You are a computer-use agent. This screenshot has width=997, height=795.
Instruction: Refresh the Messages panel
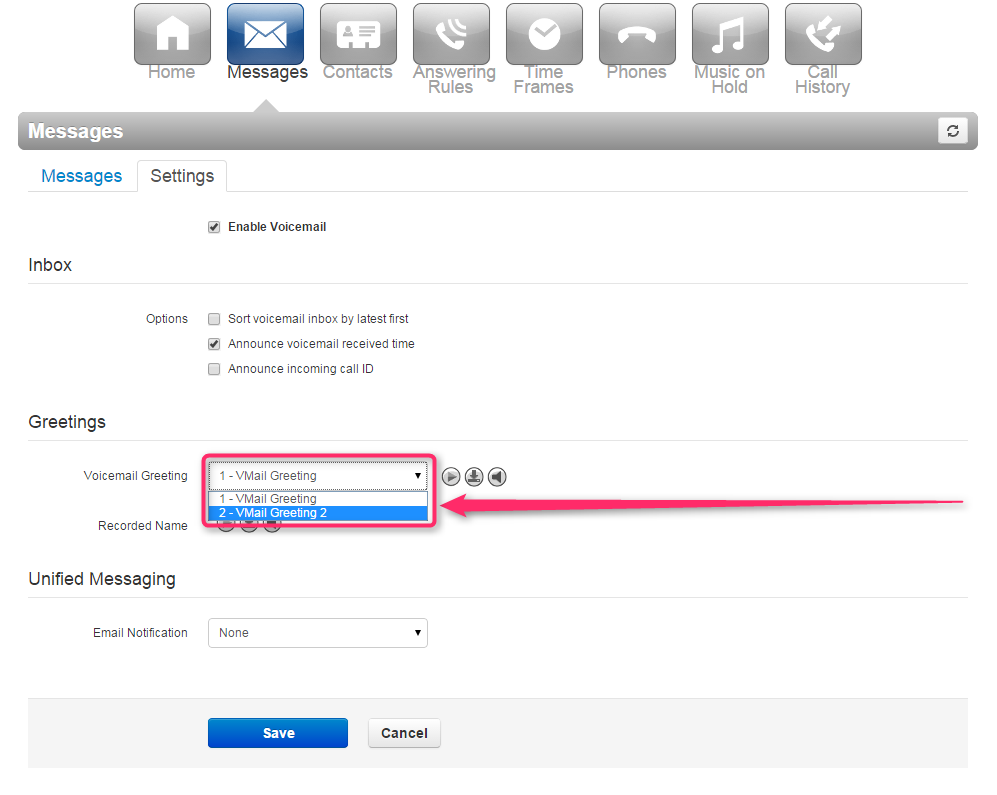(x=952, y=130)
